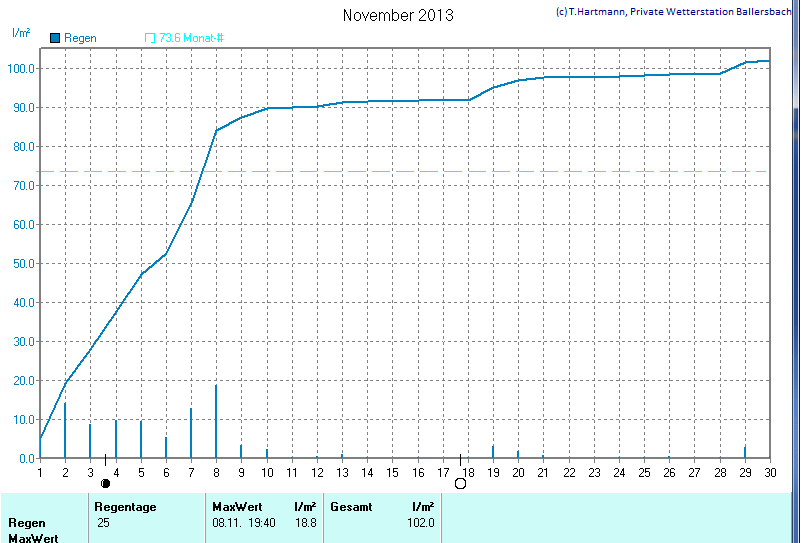Click the '08.11. 19:40' max time value
The width and height of the screenshot is (802, 543).
[244, 523]
